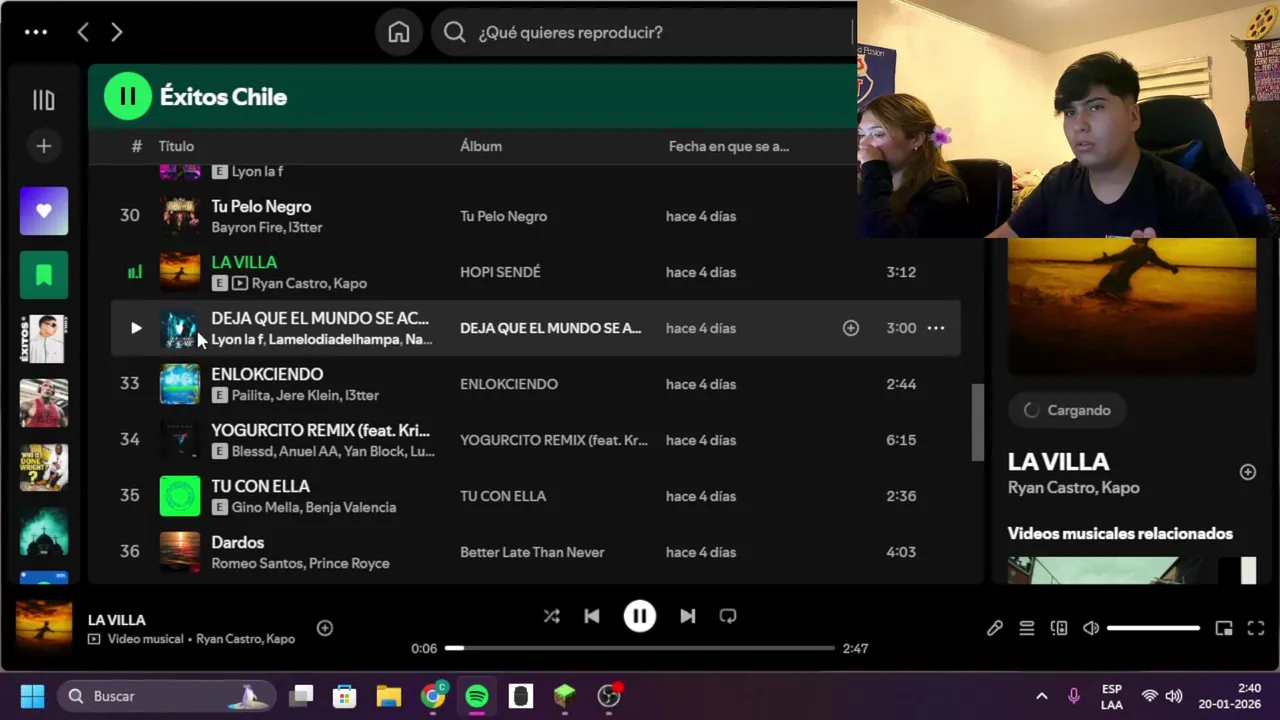Open the HOPI SENDÉ album link
The width and height of the screenshot is (1280, 720).
500,272
